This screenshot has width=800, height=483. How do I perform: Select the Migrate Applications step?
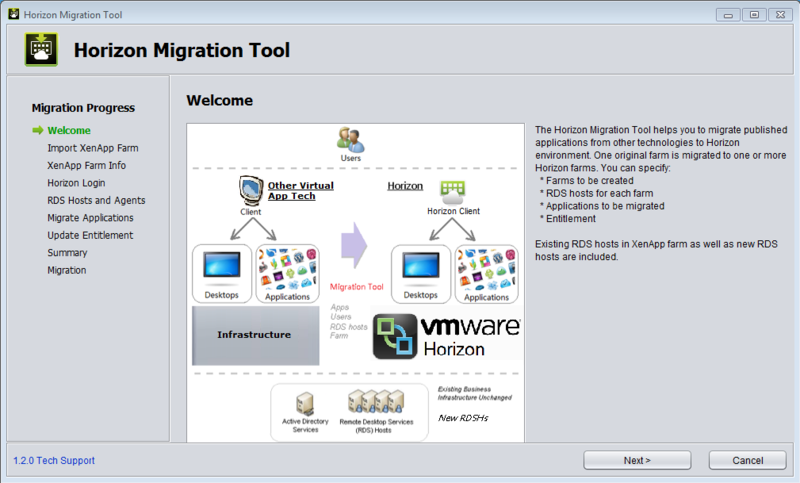90,218
